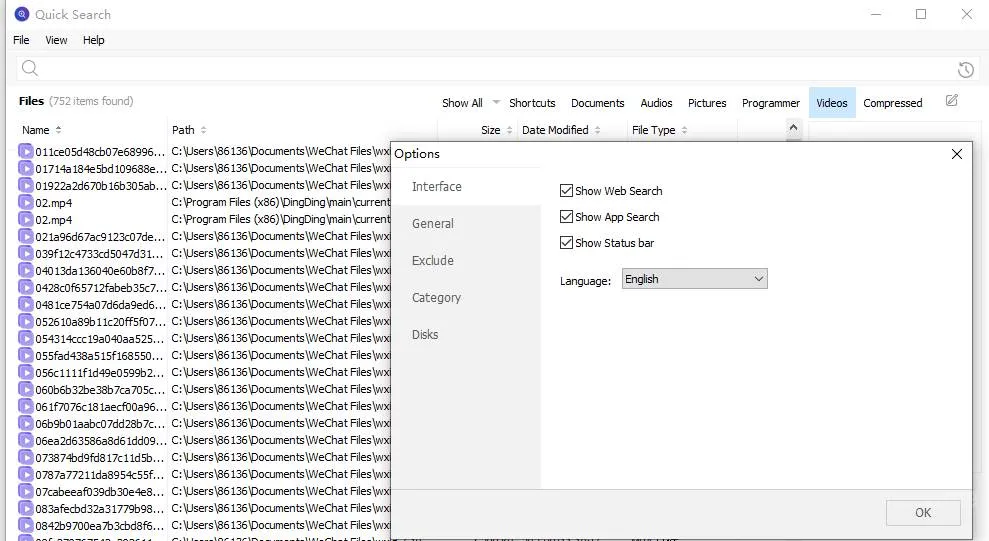The width and height of the screenshot is (989, 541).
Task: Select second 02.mp4 file row
Action: pyautogui.click(x=204, y=219)
